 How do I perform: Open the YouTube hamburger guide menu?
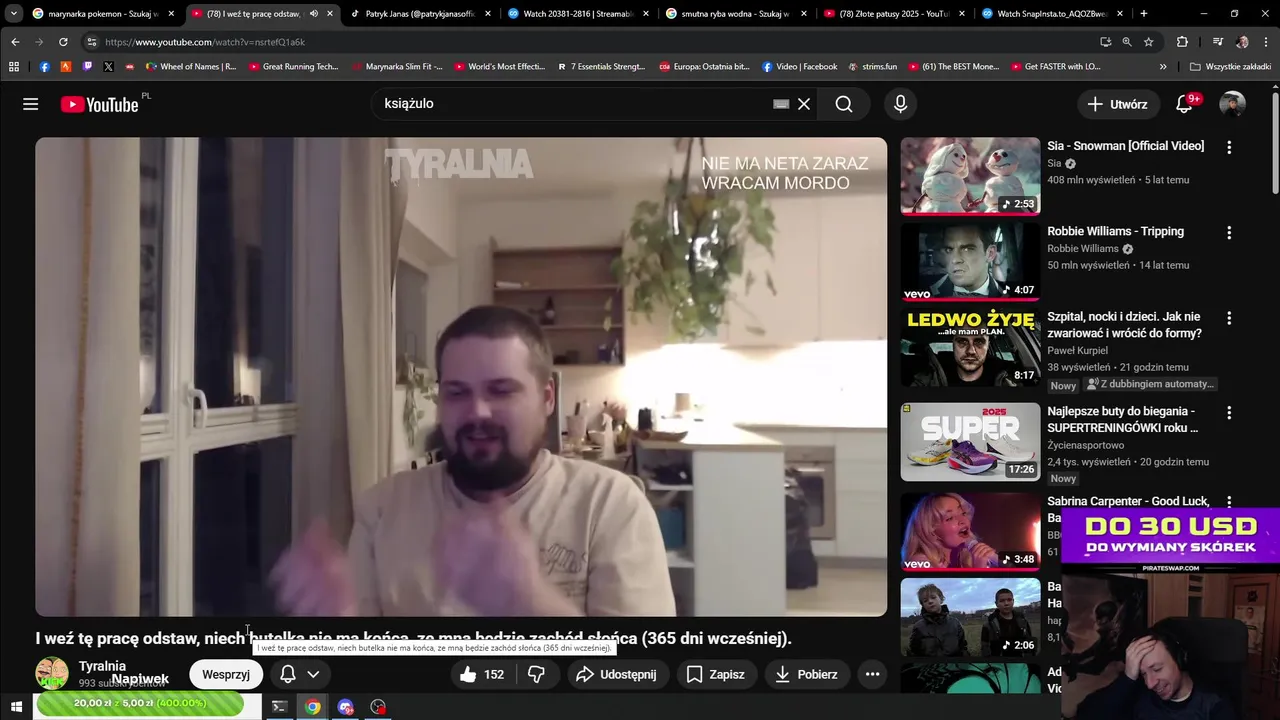coord(31,104)
